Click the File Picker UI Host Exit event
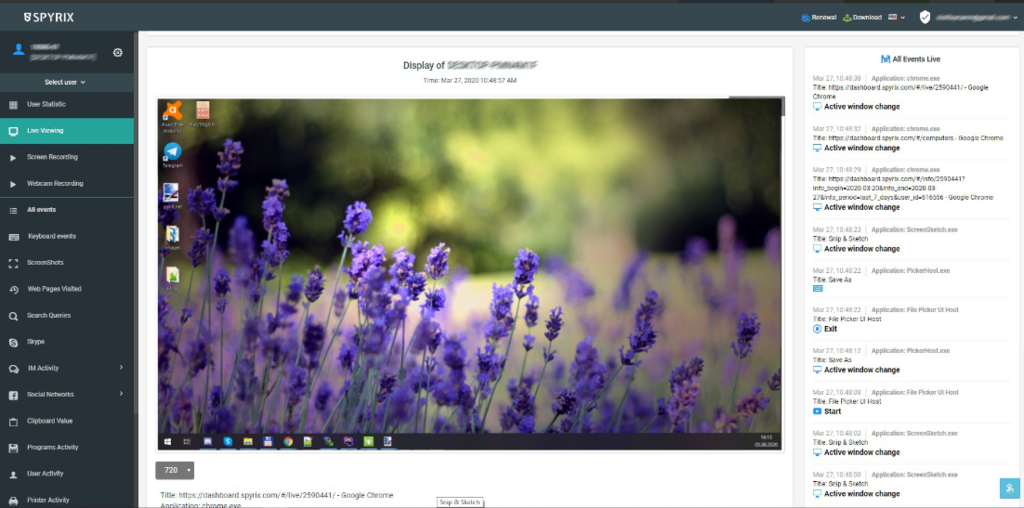The image size is (1024, 508). click(x=911, y=319)
